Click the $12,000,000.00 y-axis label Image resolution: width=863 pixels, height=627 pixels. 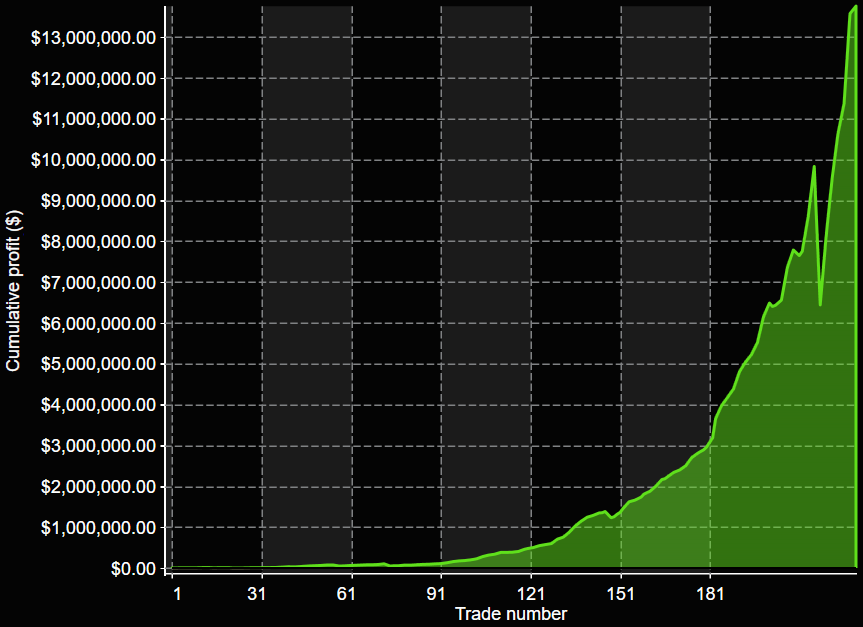click(x=94, y=79)
